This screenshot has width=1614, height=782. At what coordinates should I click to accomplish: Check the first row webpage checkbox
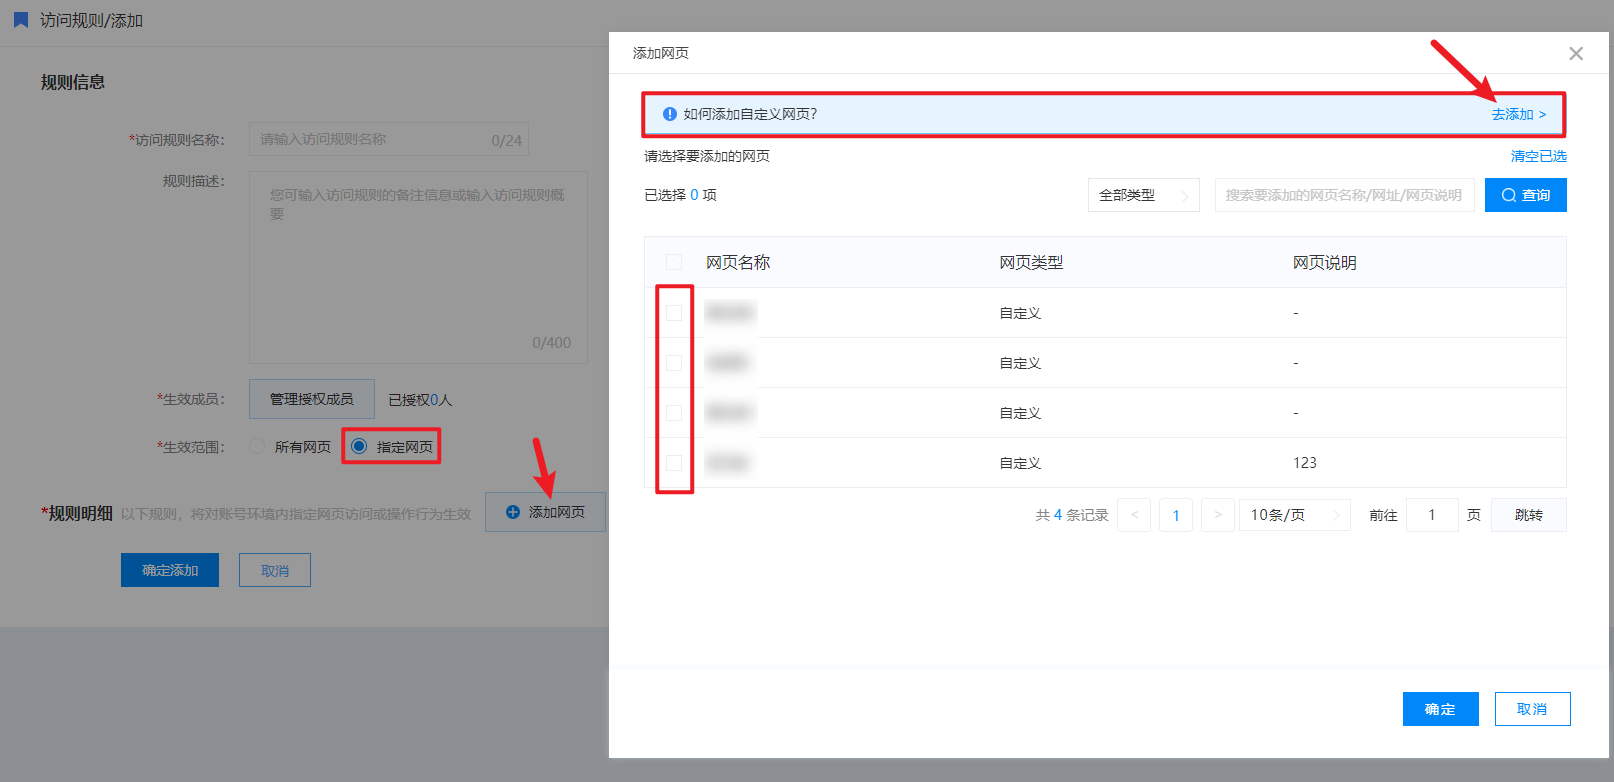674,313
